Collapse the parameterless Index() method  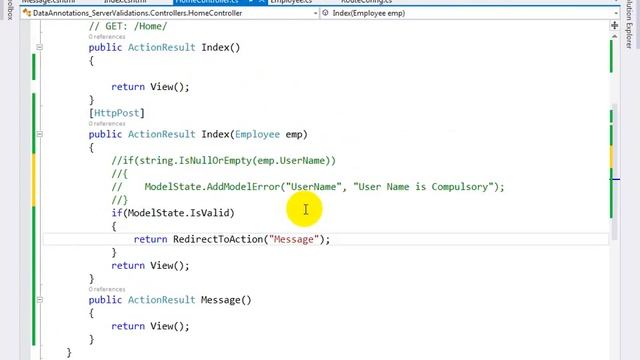pyautogui.click(x=40, y=47)
